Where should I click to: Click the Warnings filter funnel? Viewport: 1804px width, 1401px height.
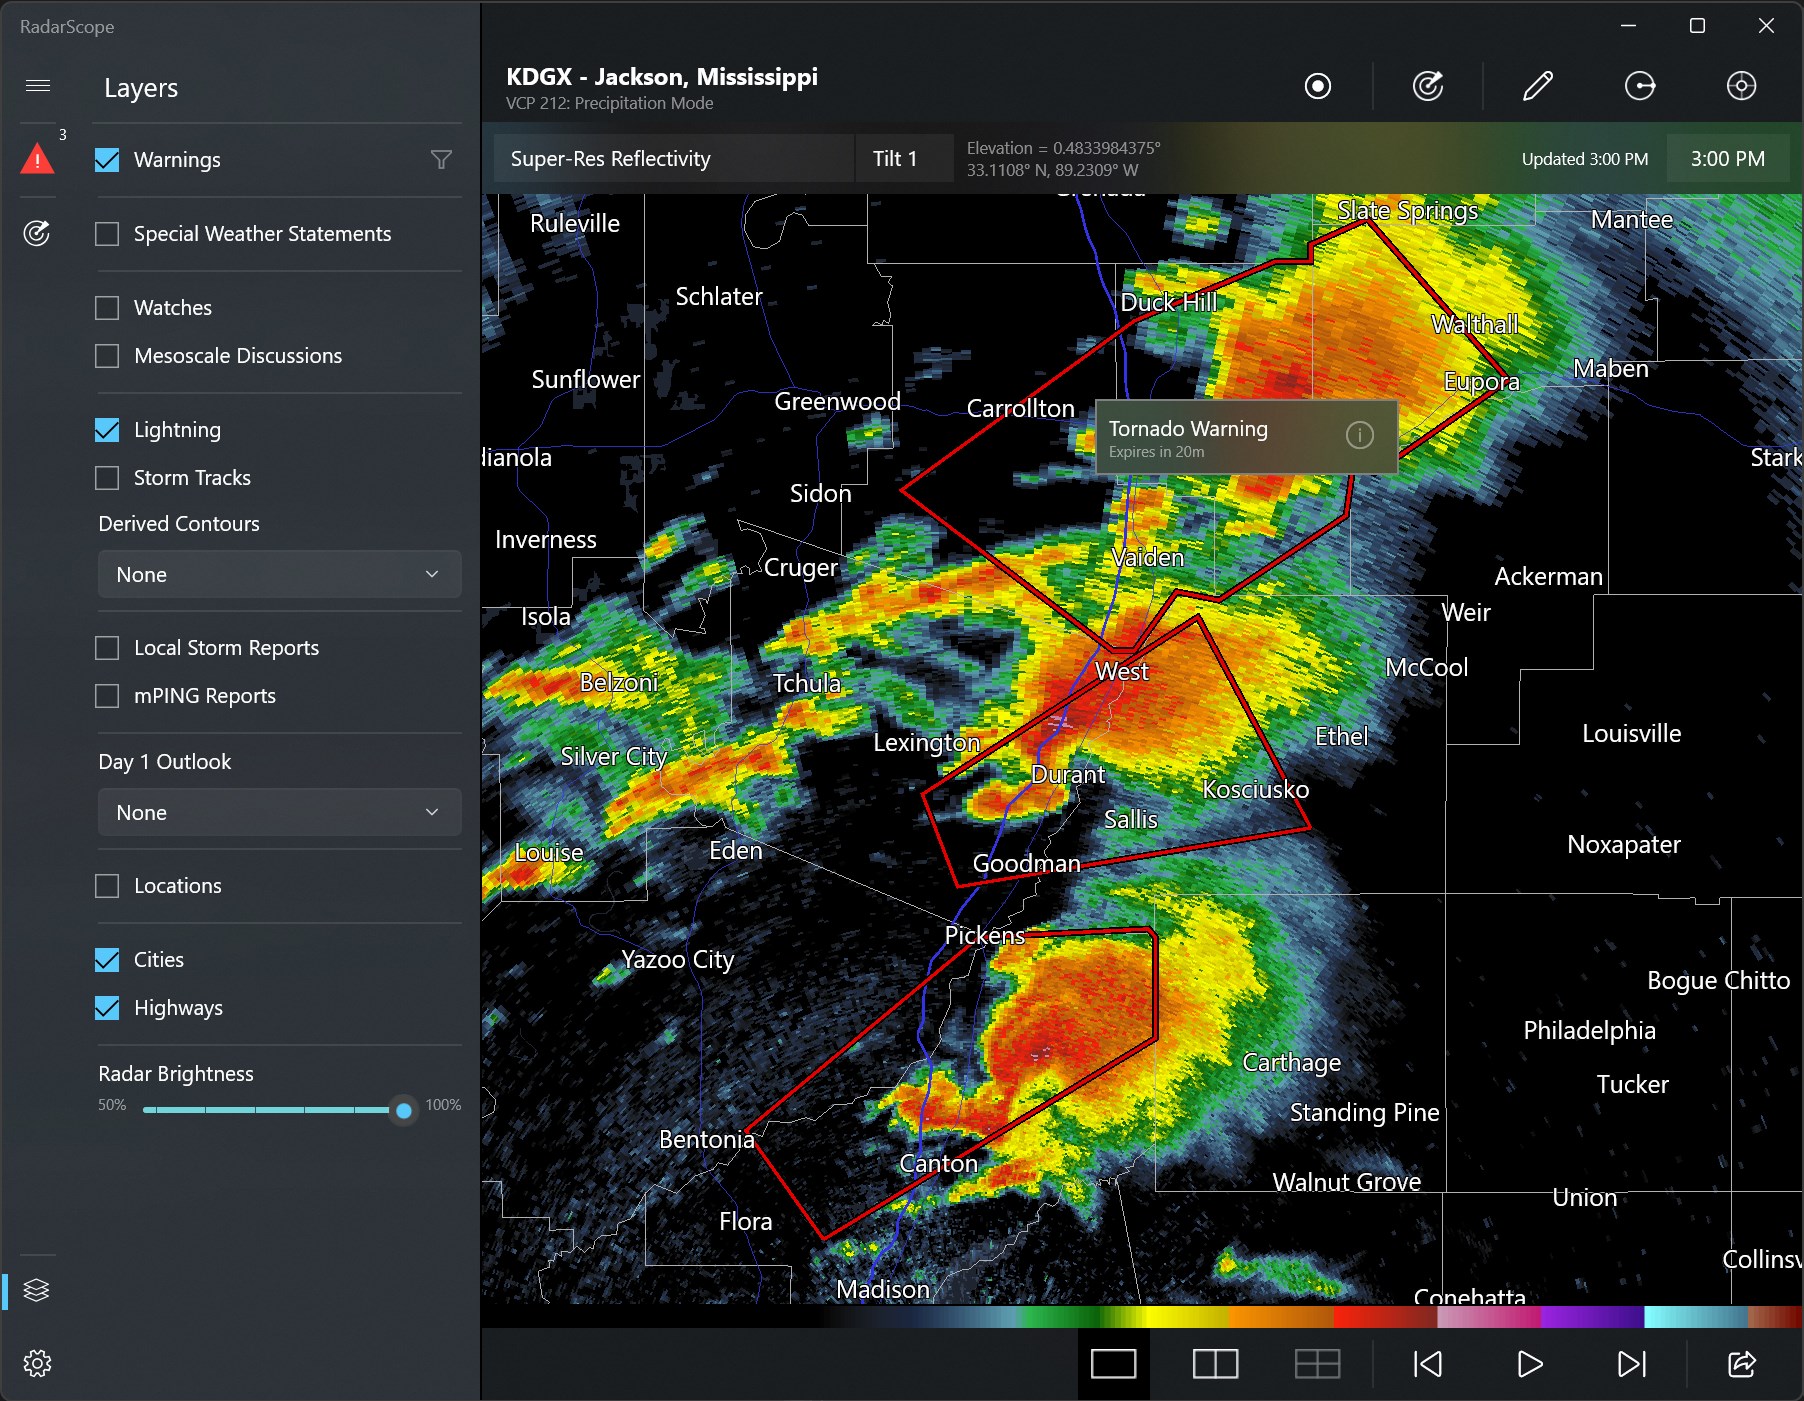click(441, 159)
